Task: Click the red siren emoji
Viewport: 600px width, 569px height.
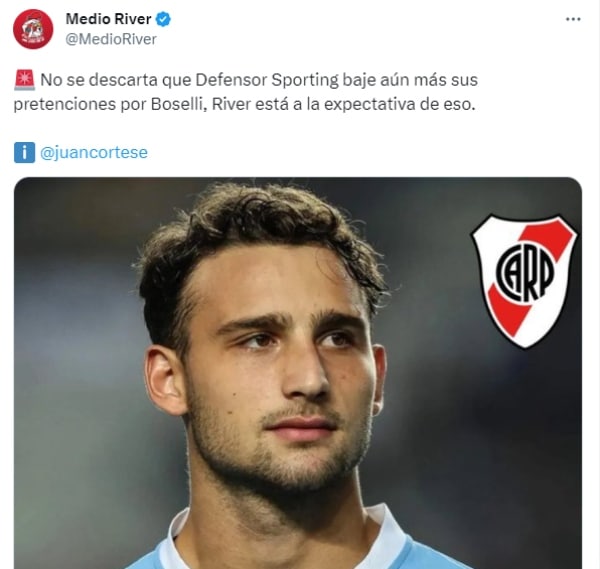Action: 24,80
